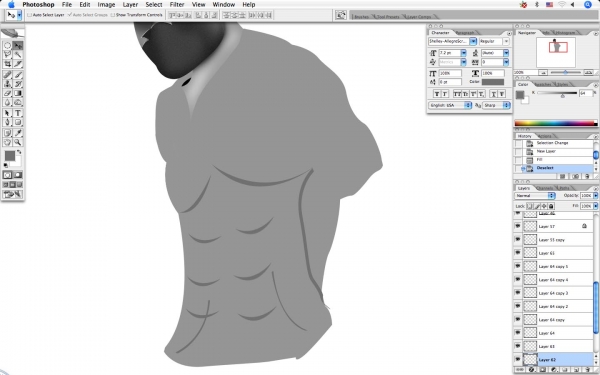600x375 pixels.
Task: Select the Blur tool
Action: [x=7, y=102]
